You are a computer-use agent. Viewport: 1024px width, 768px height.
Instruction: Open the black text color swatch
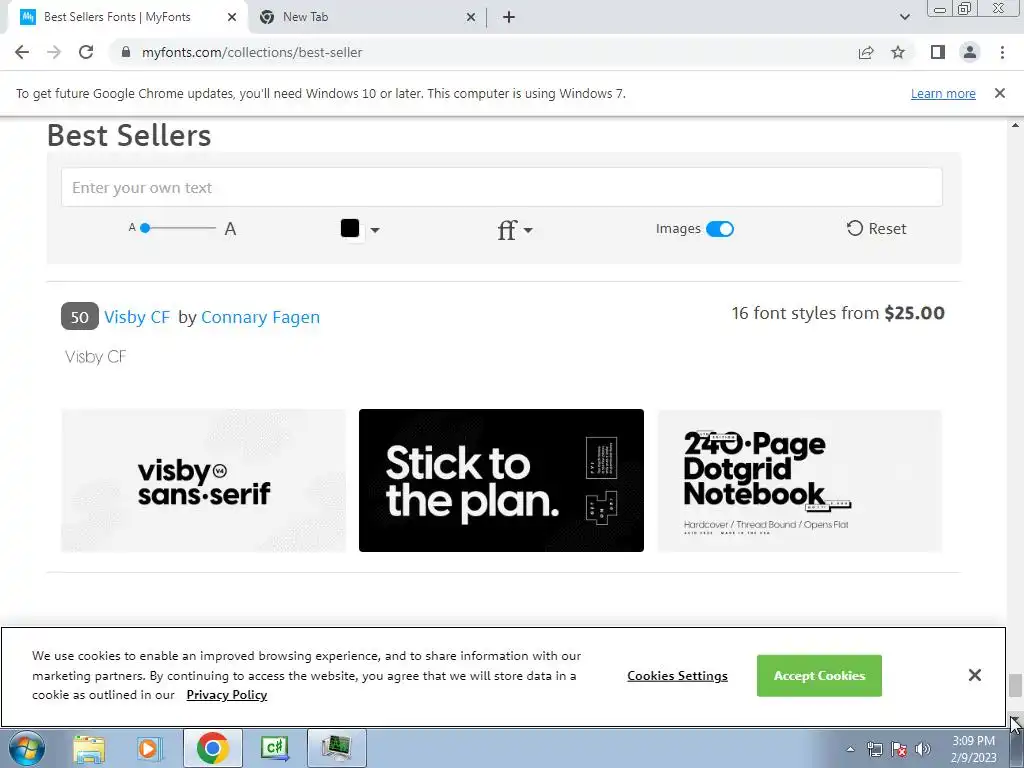(x=350, y=228)
